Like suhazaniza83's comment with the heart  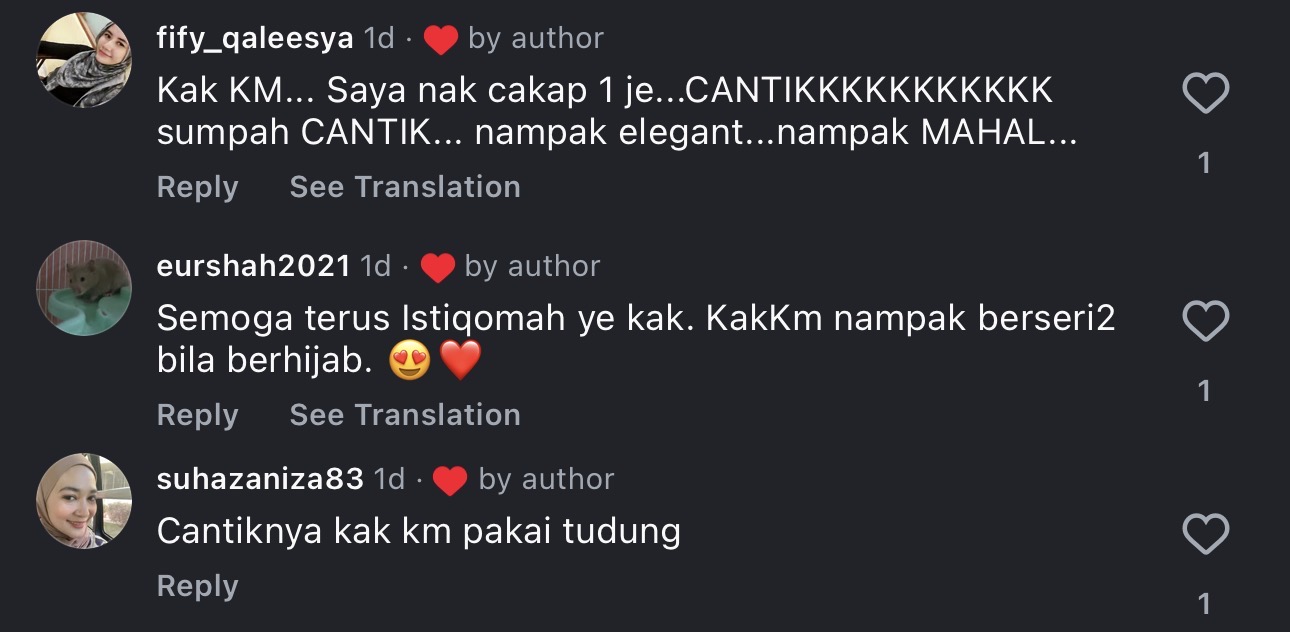point(1205,535)
